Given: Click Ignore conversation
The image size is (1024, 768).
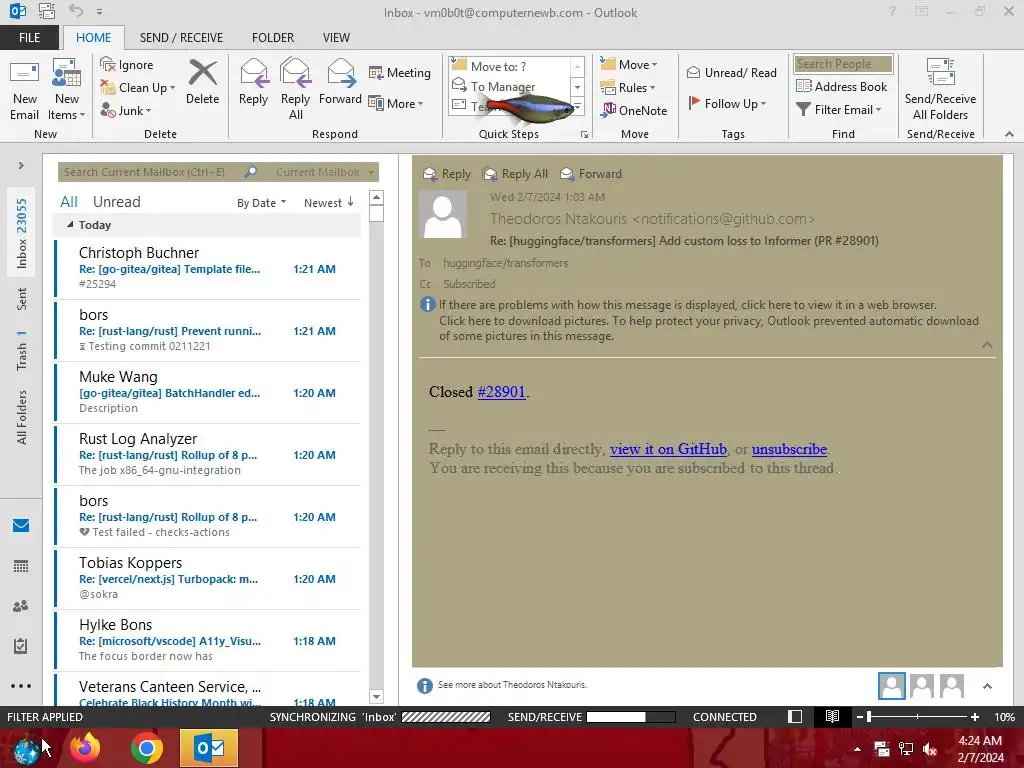Looking at the screenshot, I should pyautogui.click(x=127, y=65).
